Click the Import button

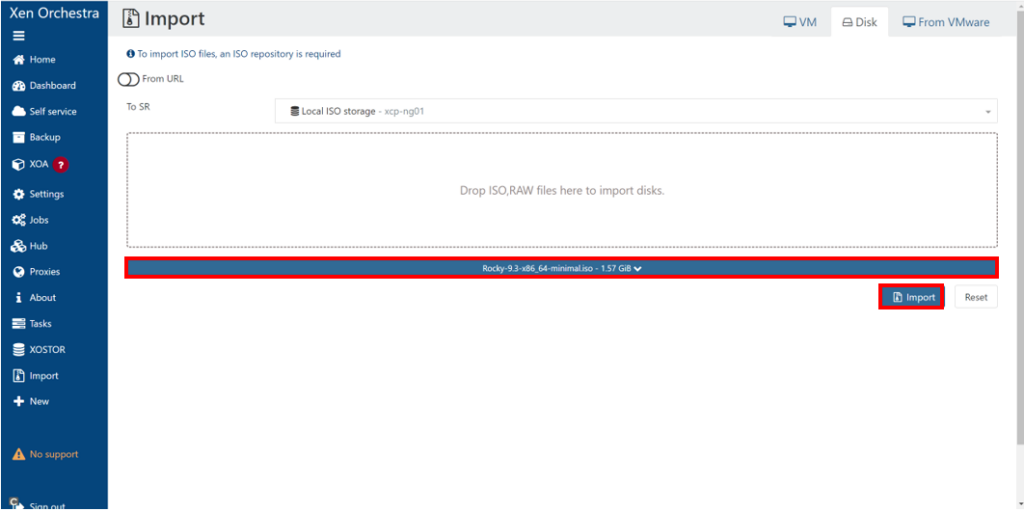pyautogui.click(x=912, y=297)
